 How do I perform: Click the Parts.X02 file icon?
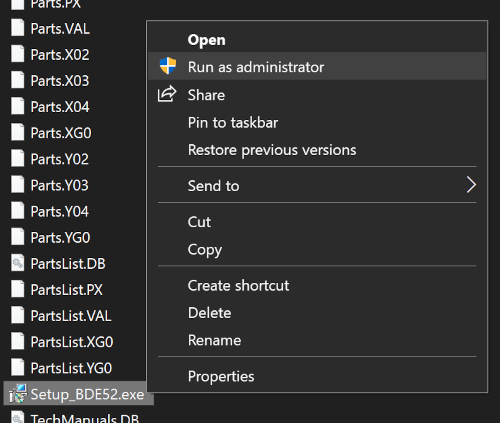[x=18, y=54]
